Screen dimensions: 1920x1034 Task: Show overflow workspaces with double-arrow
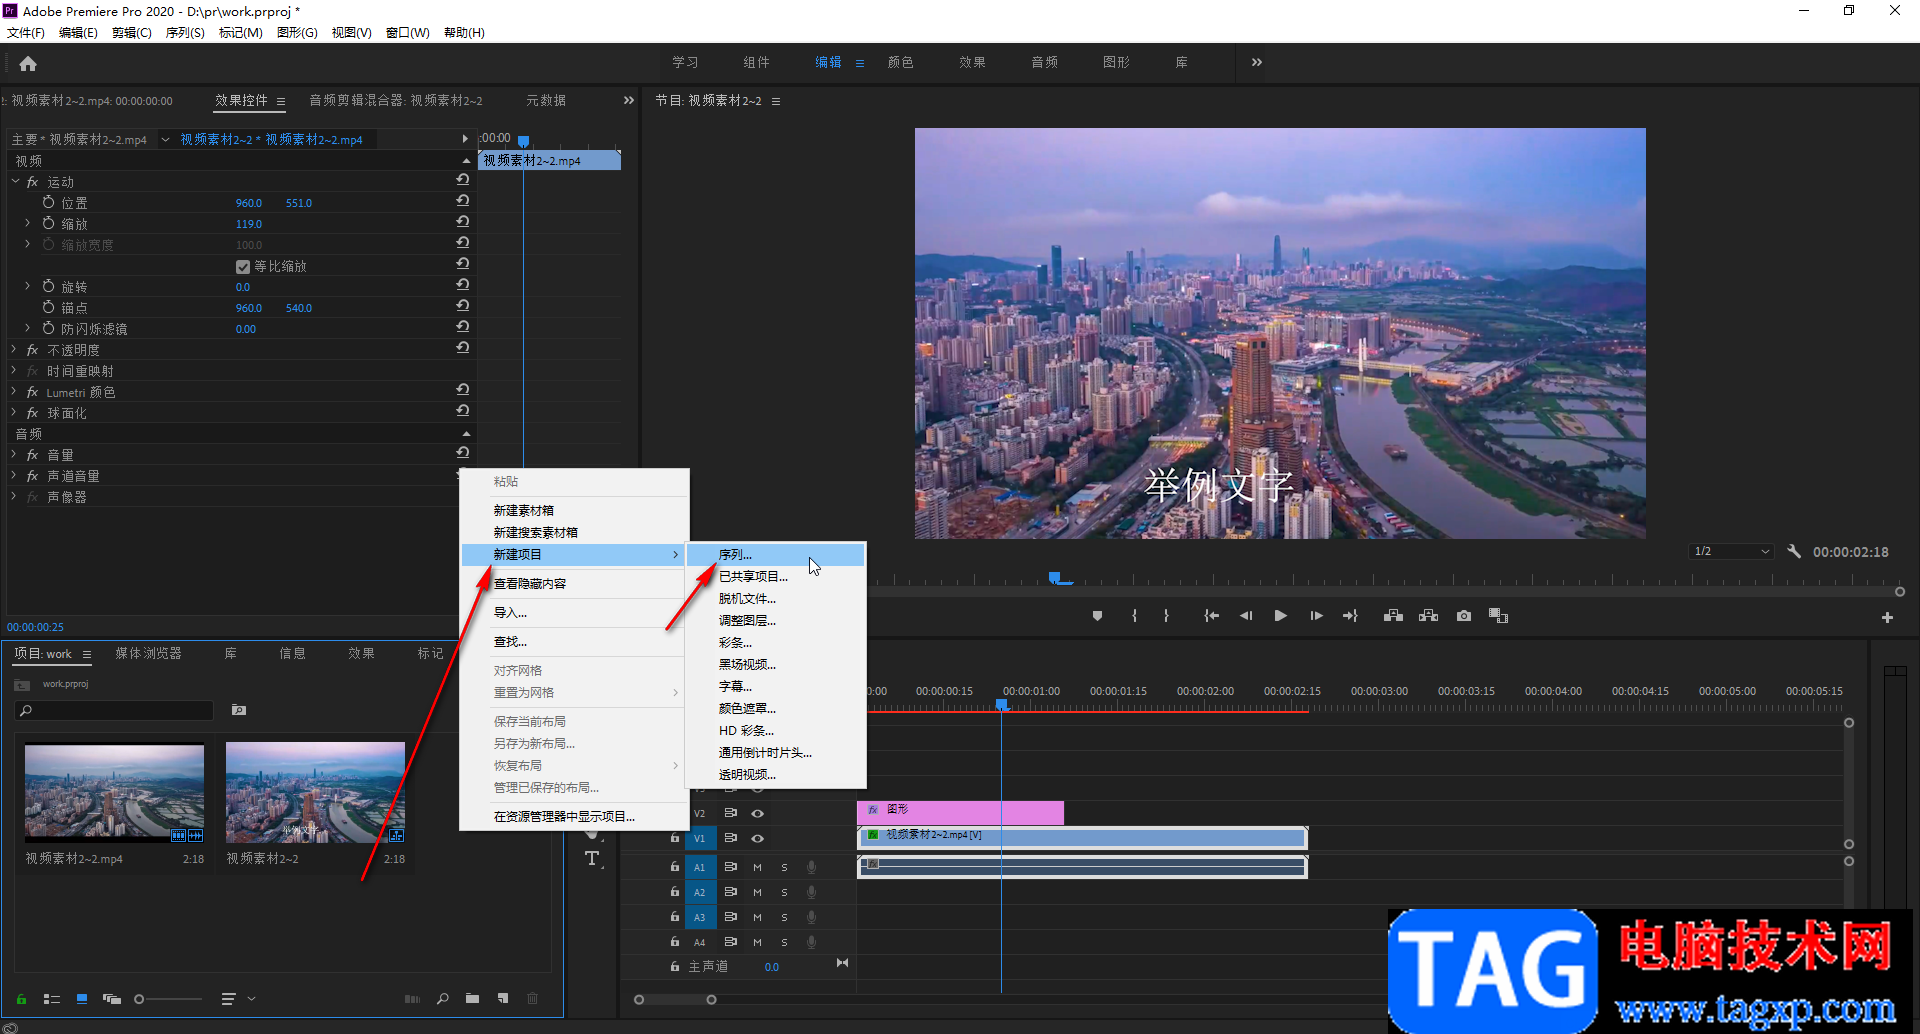click(x=1257, y=62)
